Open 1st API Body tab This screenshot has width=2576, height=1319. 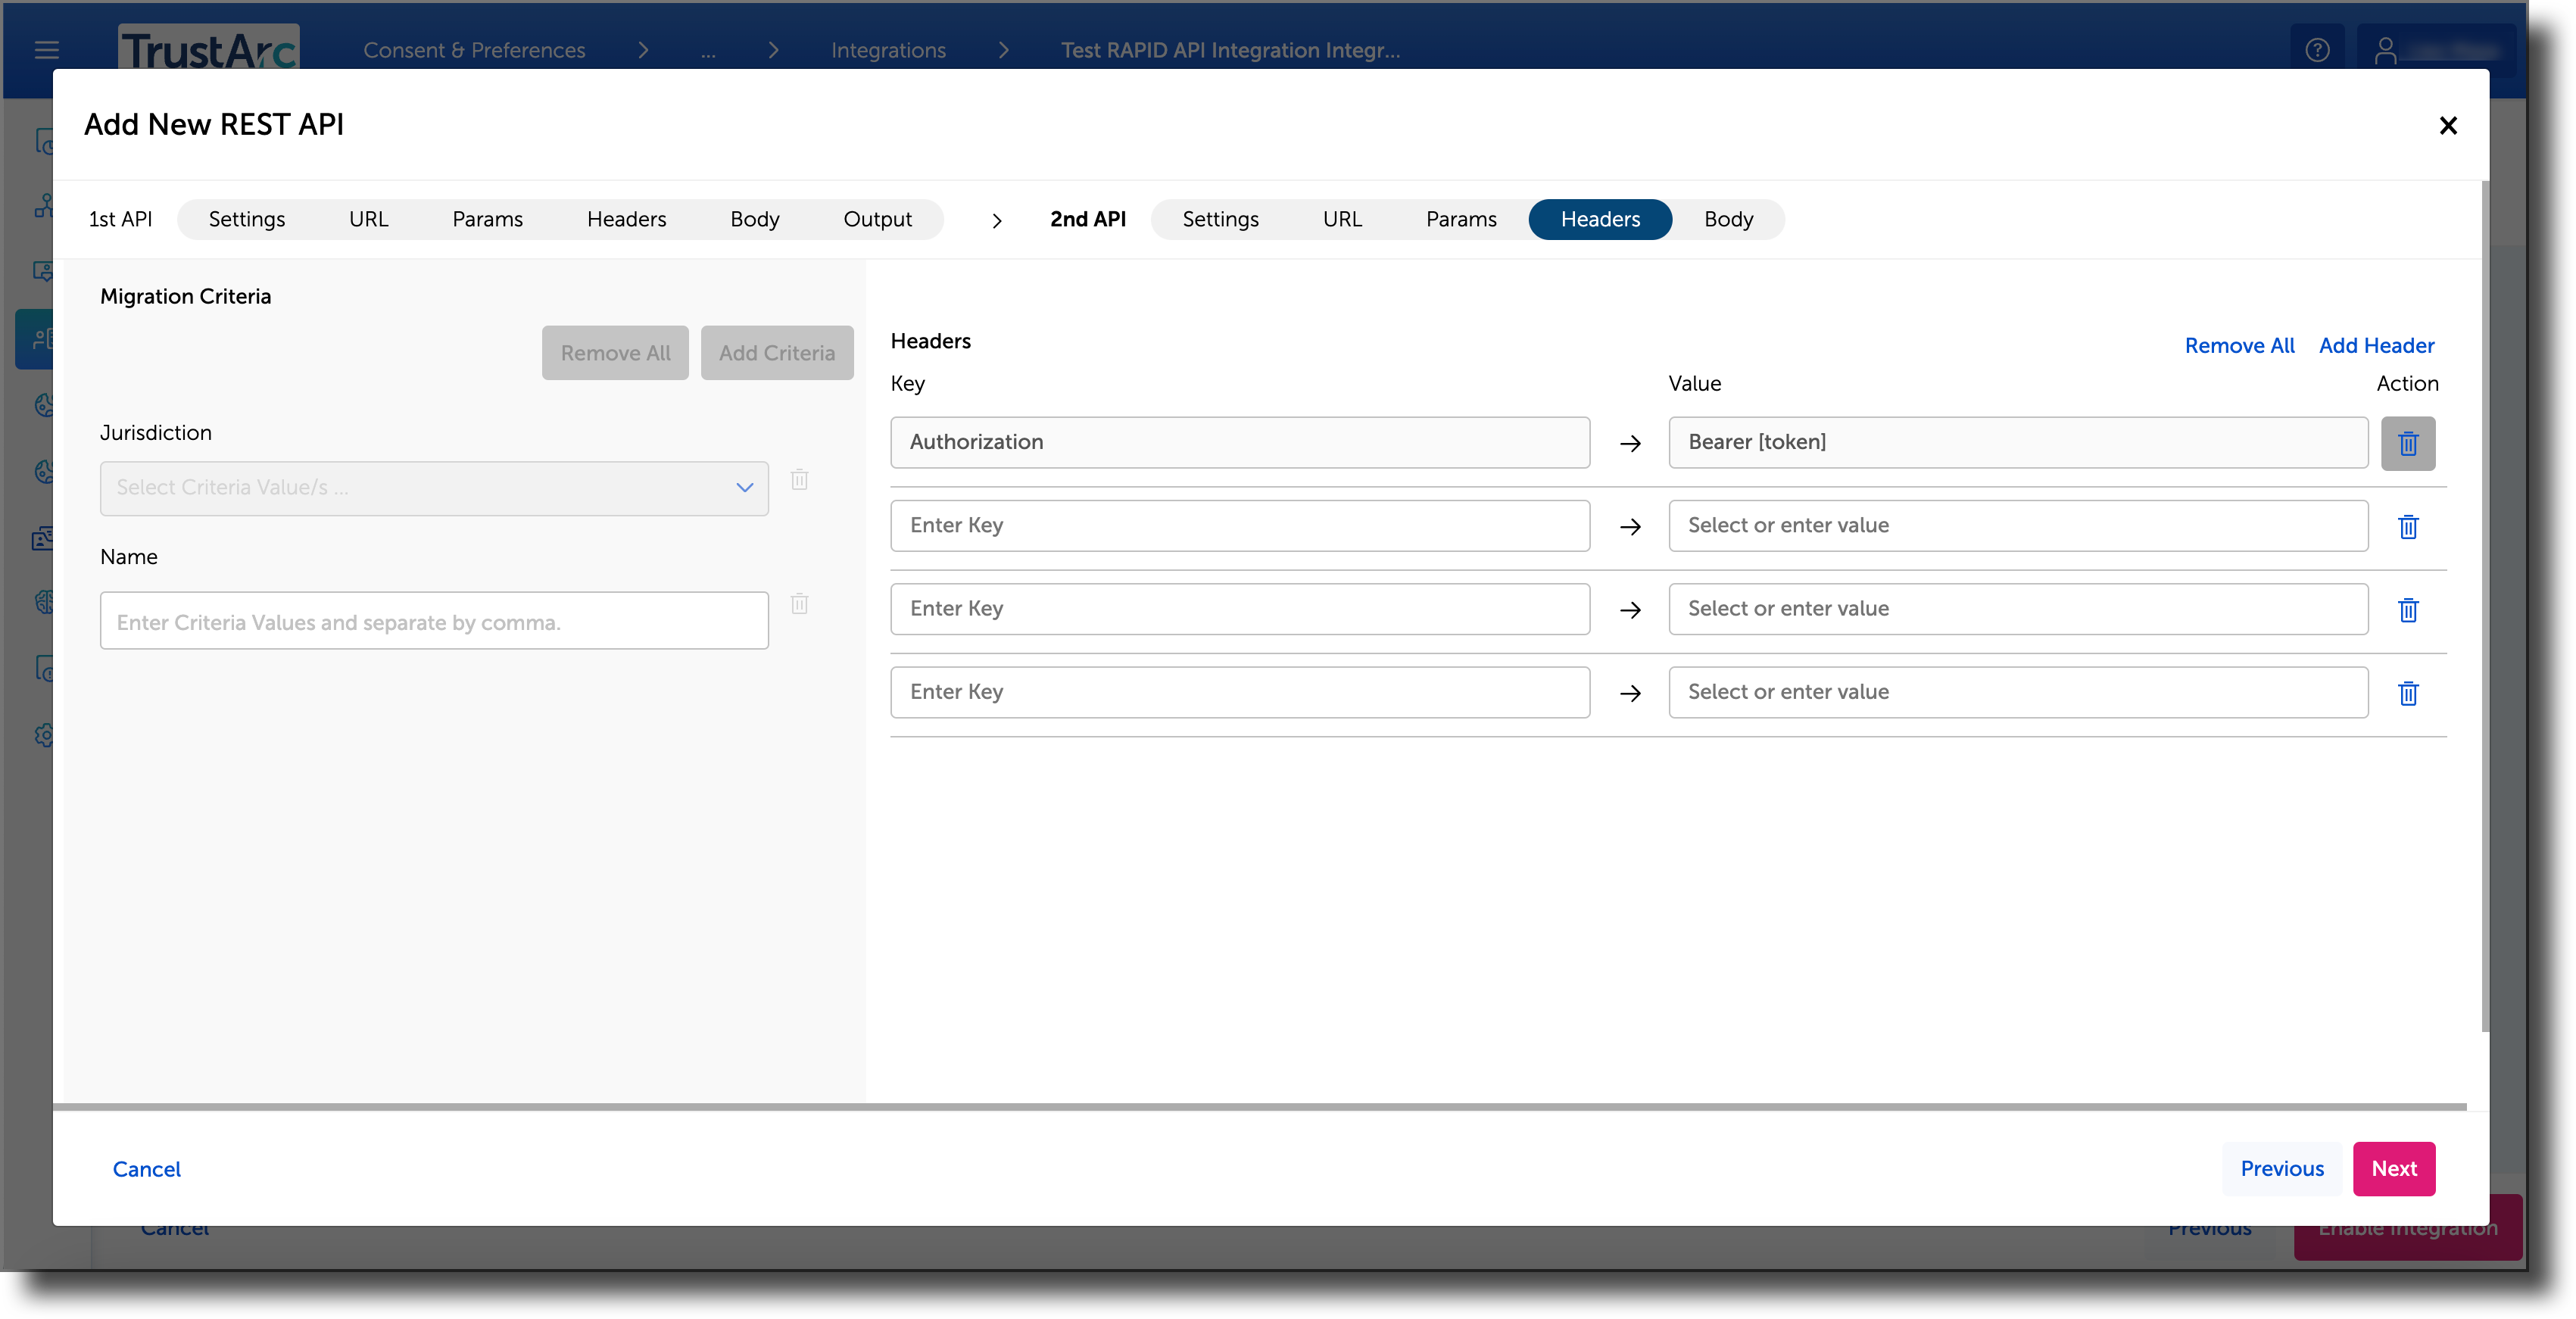754,219
